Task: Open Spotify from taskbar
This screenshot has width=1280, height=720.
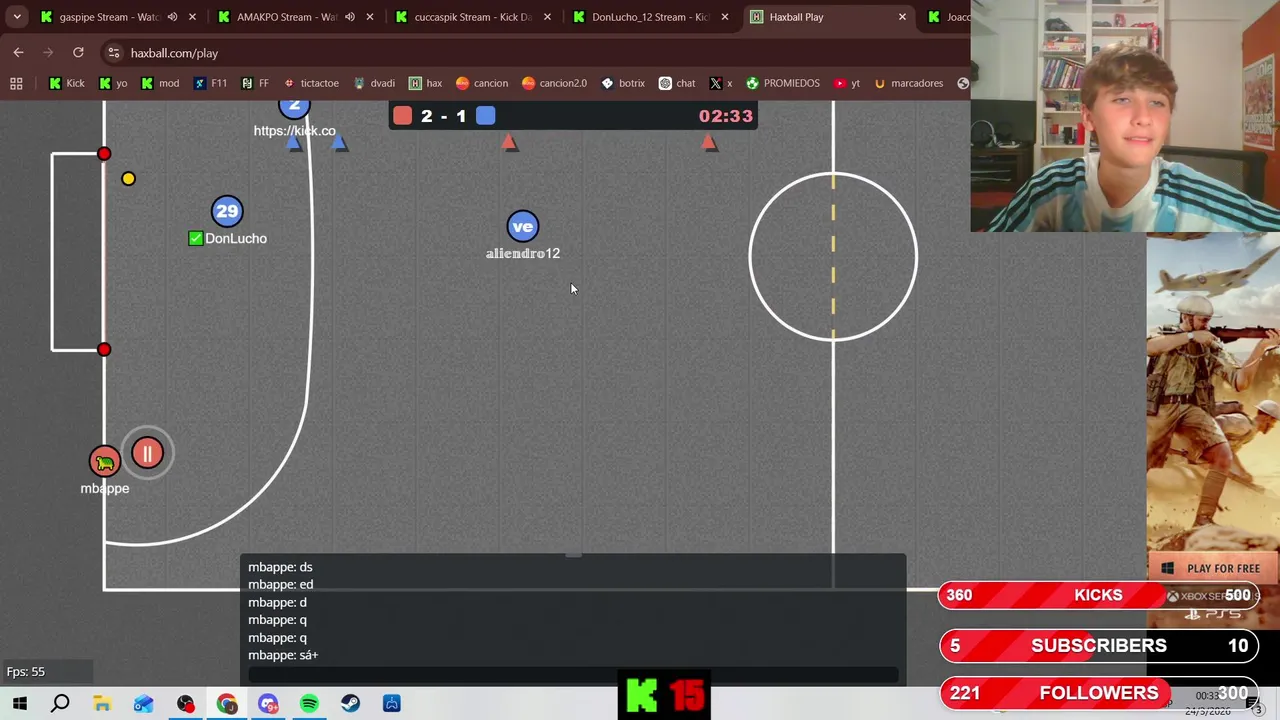Action: (x=309, y=703)
